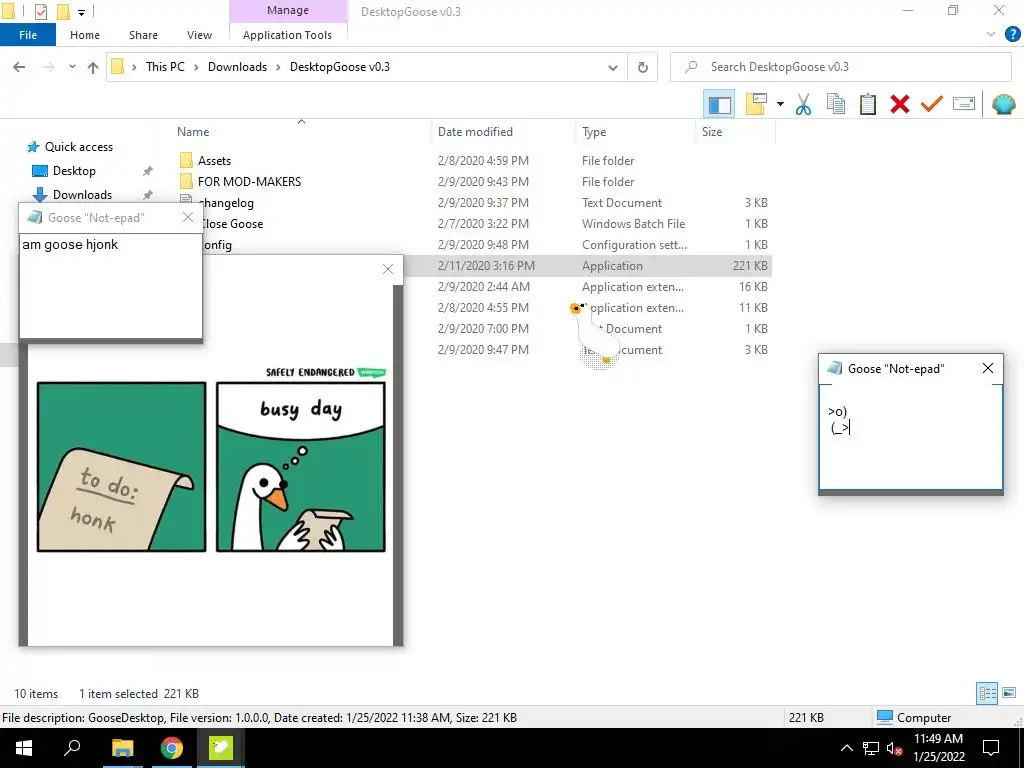This screenshot has height=768, width=1024.
Task: Sort by Date modified column header
Action: pyautogui.click(x=475, y=132)
